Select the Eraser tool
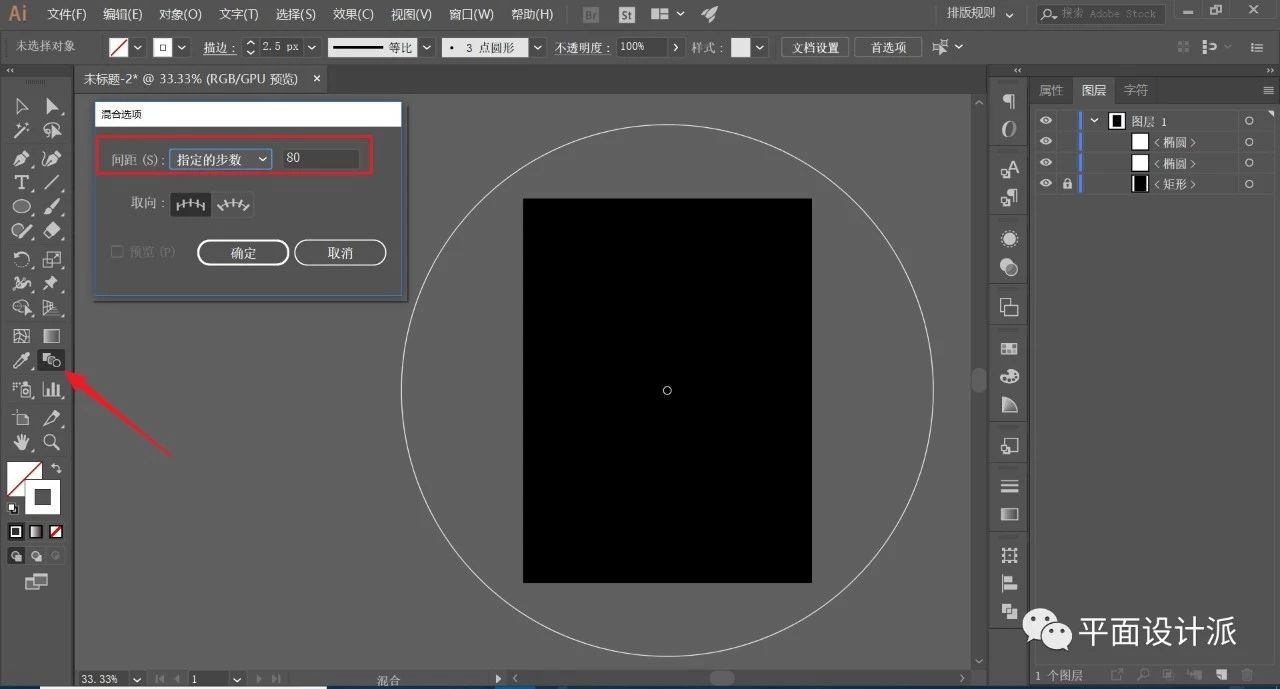 click(x=52, y=231)
